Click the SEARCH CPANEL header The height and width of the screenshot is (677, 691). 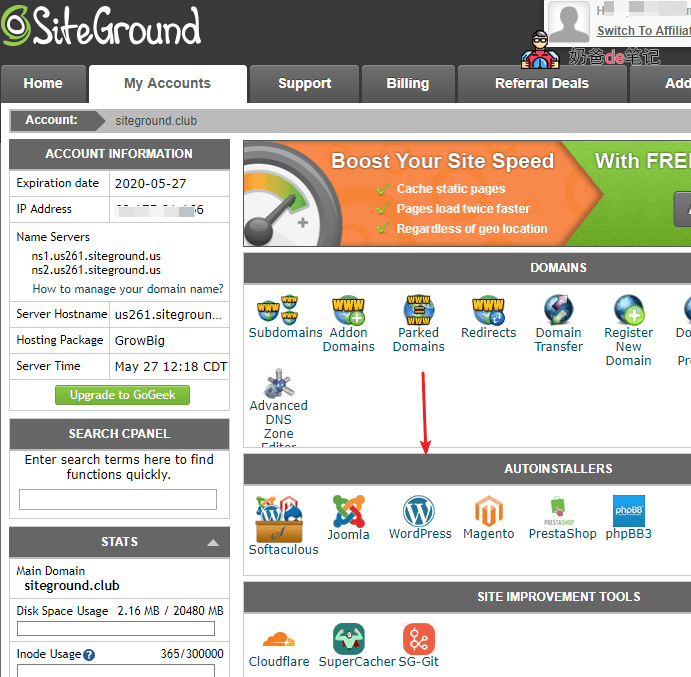119,434
